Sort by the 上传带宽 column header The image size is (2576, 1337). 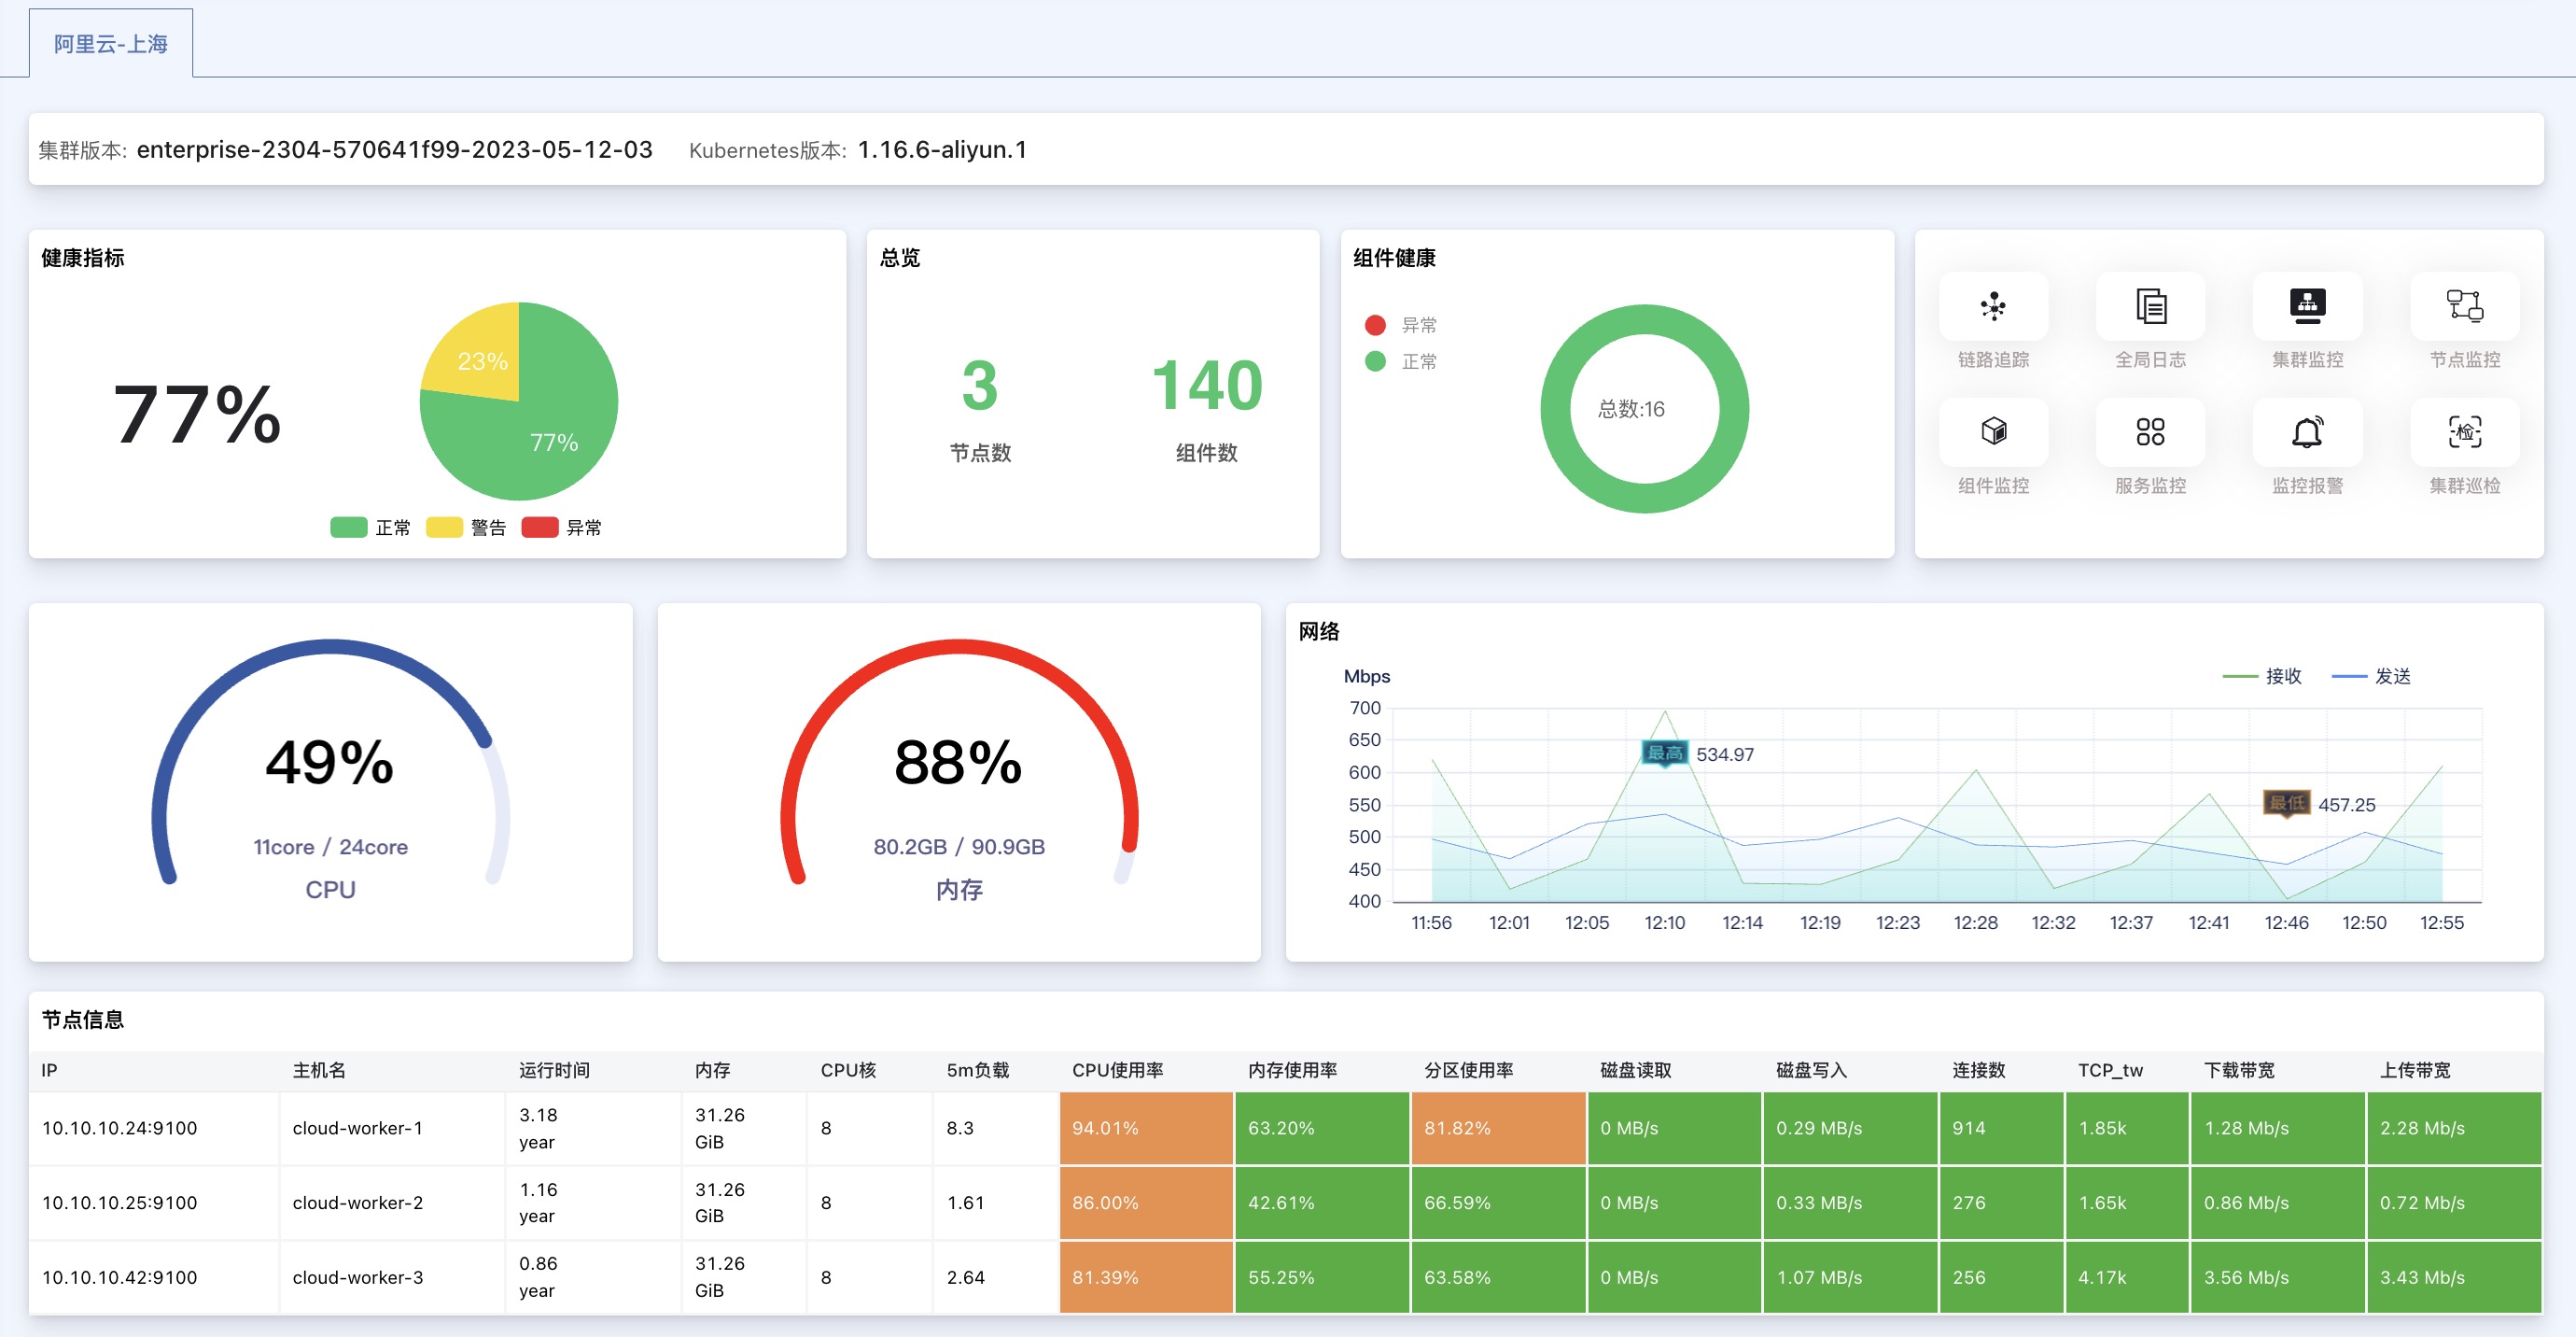pos(2415,1070)
